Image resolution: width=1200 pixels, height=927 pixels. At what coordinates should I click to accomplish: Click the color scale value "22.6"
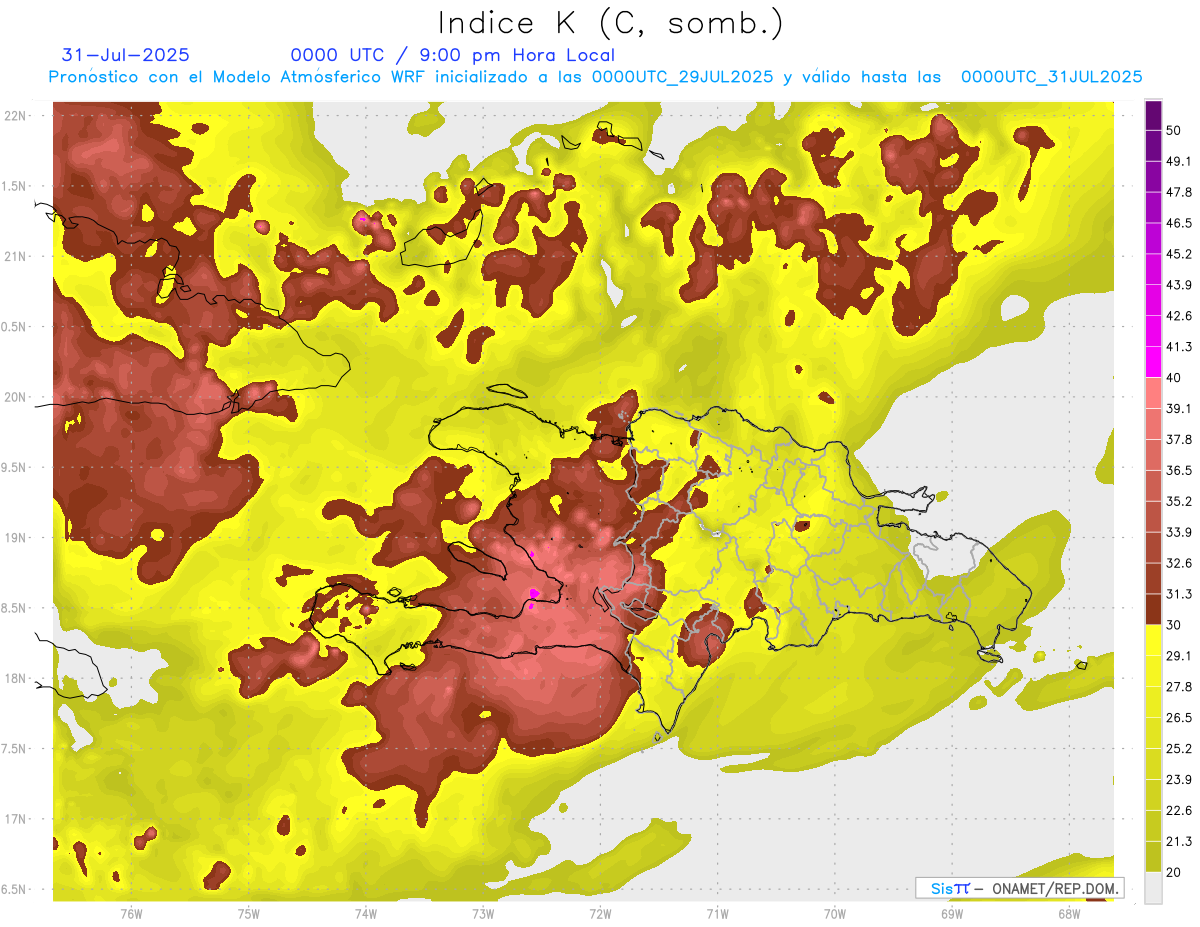1178,811
